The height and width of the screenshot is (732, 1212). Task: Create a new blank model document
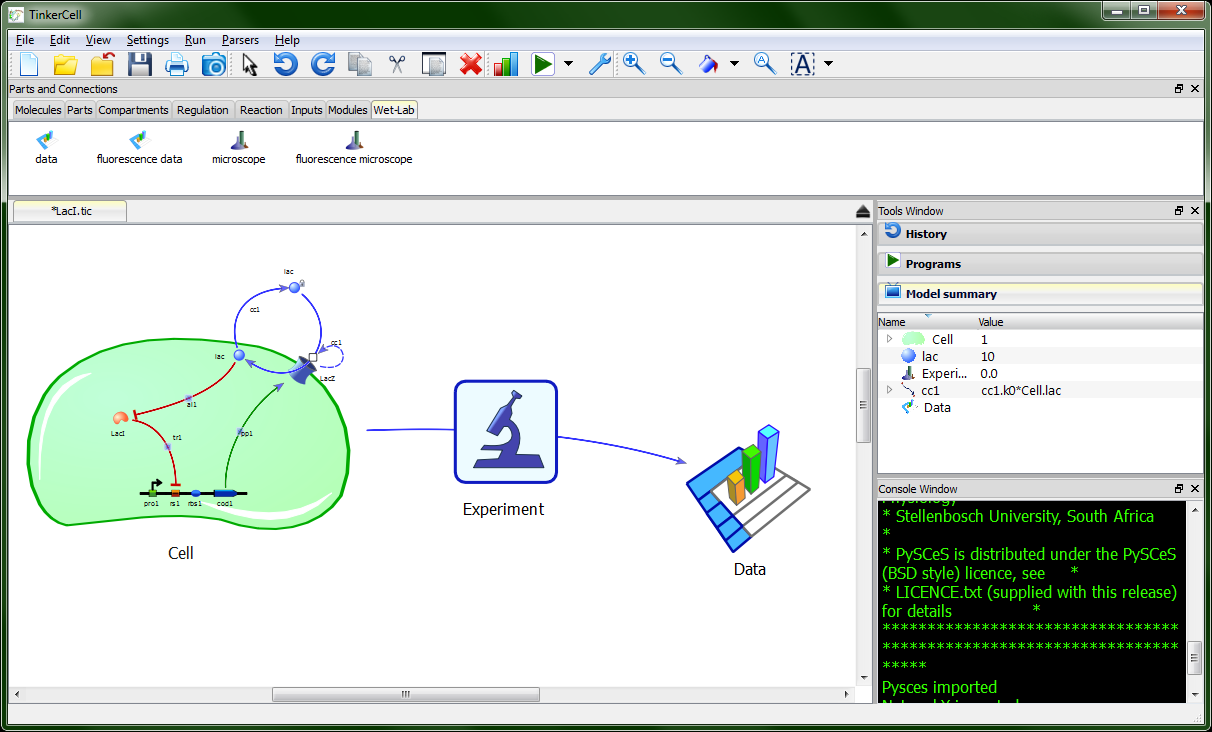coord(29,64)
